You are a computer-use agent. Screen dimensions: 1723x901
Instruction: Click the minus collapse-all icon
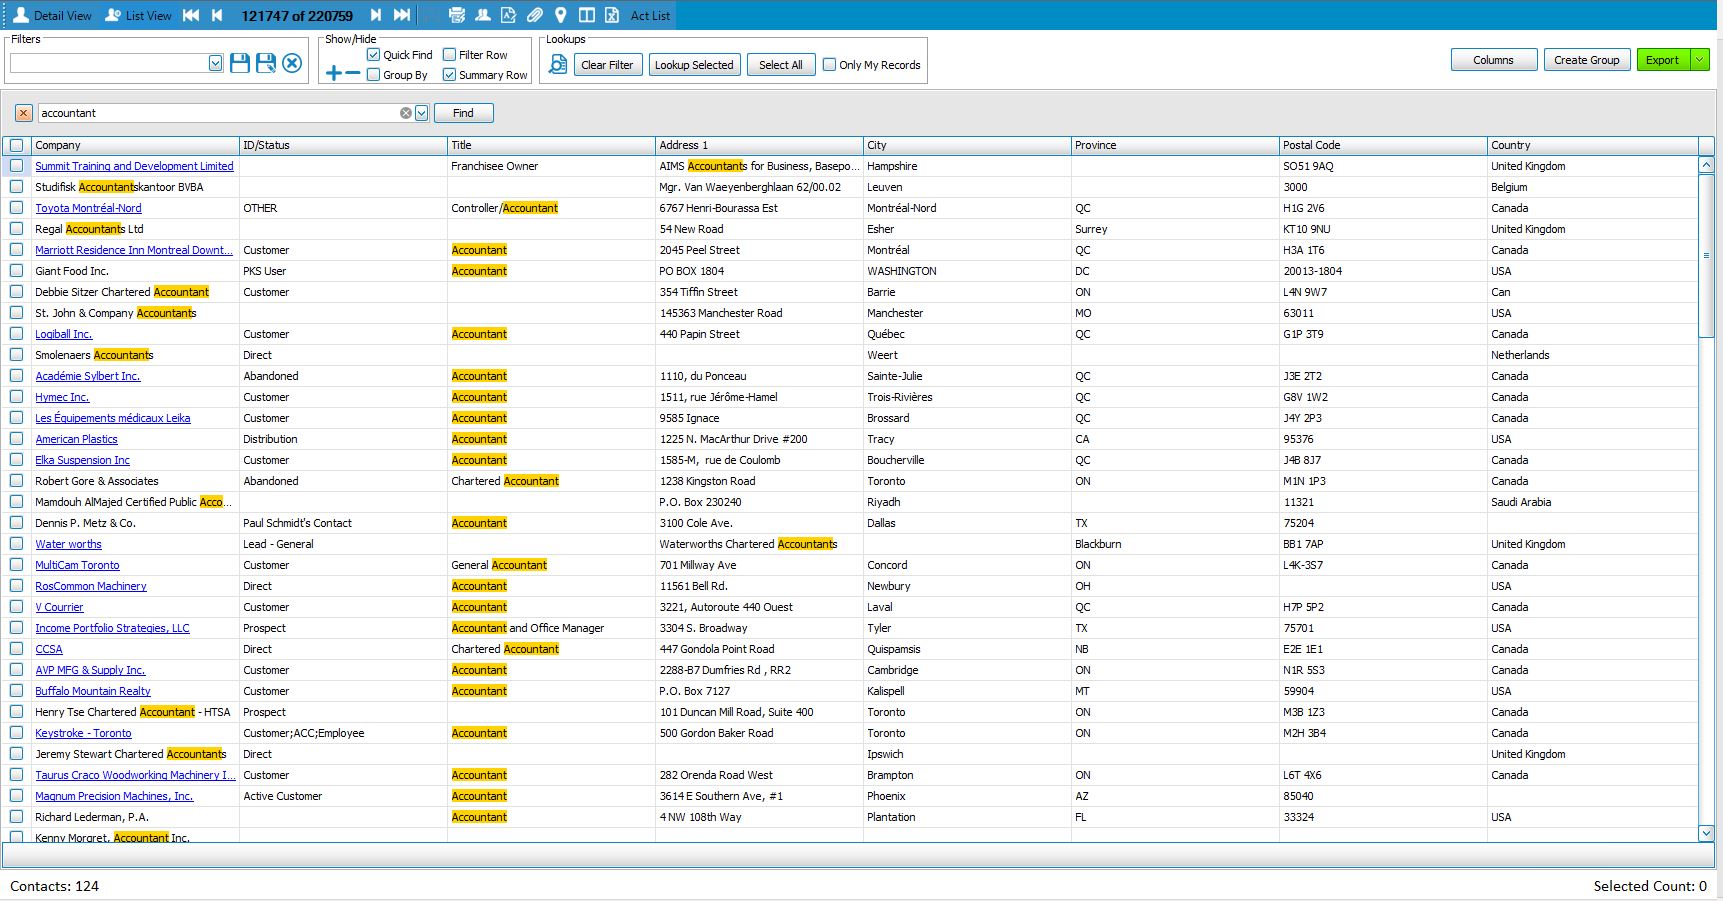pos(352,73)
